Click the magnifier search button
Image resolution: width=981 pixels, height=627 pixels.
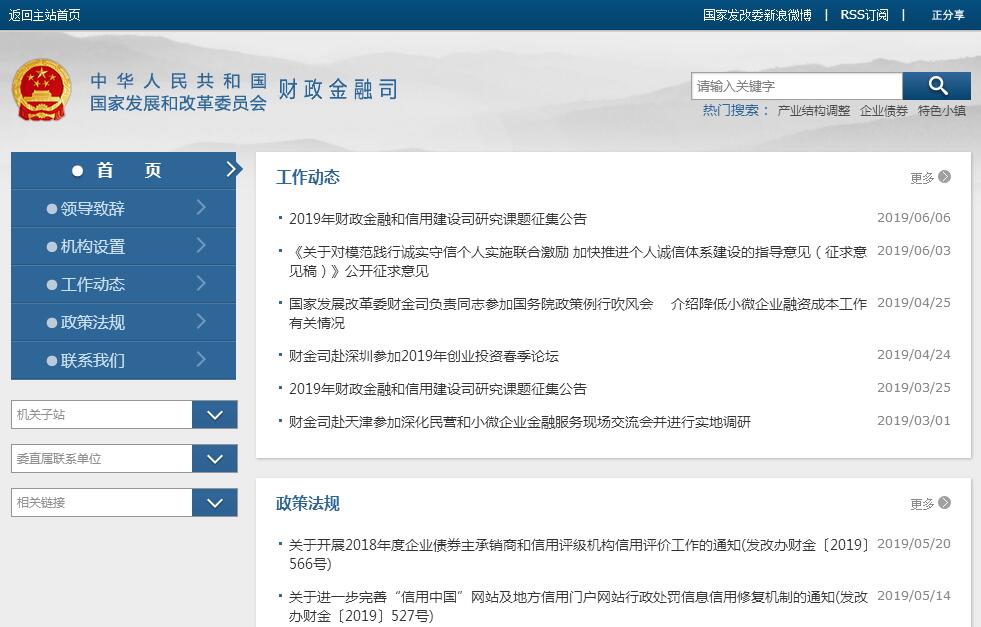(936, 86)
